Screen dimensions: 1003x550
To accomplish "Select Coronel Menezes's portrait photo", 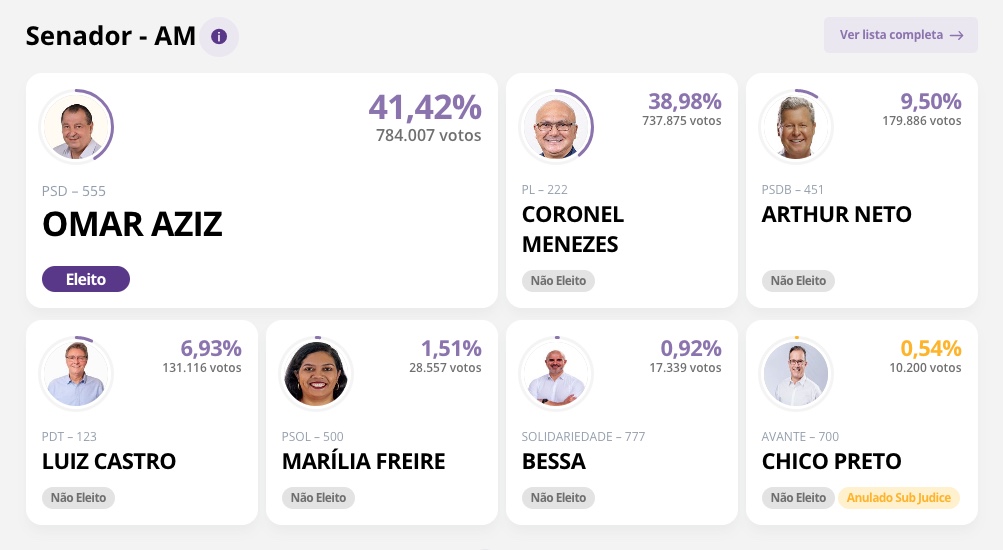I will point(556,126).
